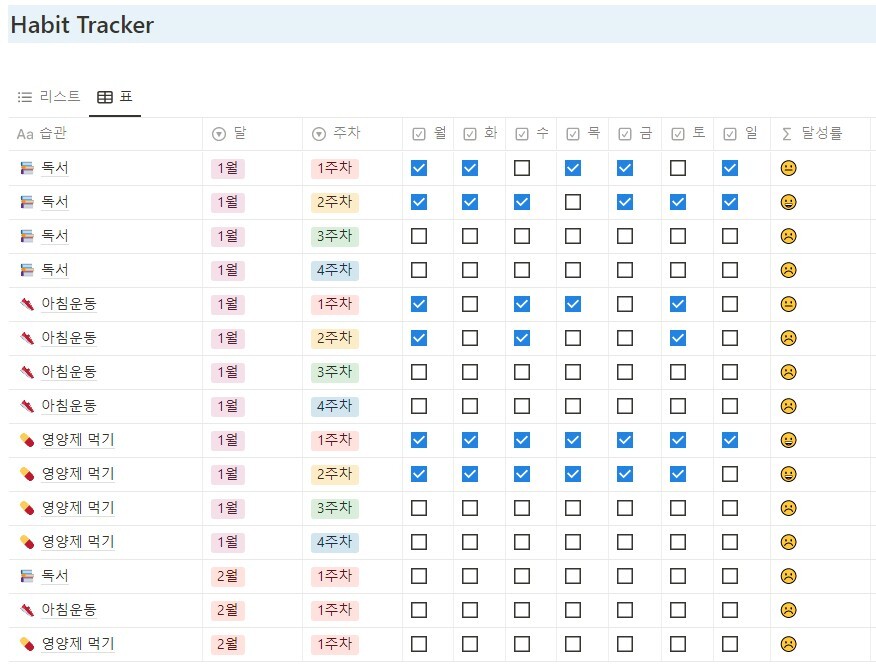Click books icon of 독서 2월 1주차 row
The height and width of the screenshot is (664, 876).
pos(27,576)
